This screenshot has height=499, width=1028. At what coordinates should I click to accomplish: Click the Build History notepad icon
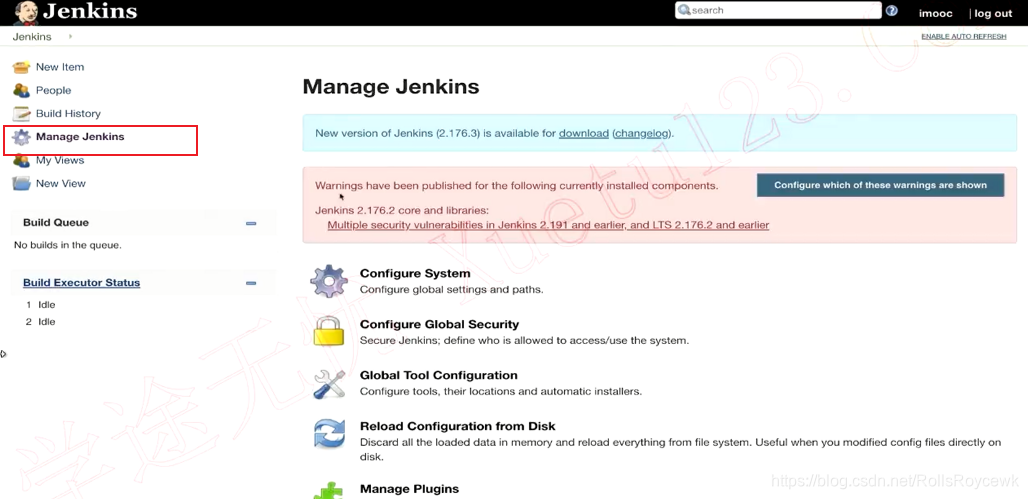coord(22,113)
